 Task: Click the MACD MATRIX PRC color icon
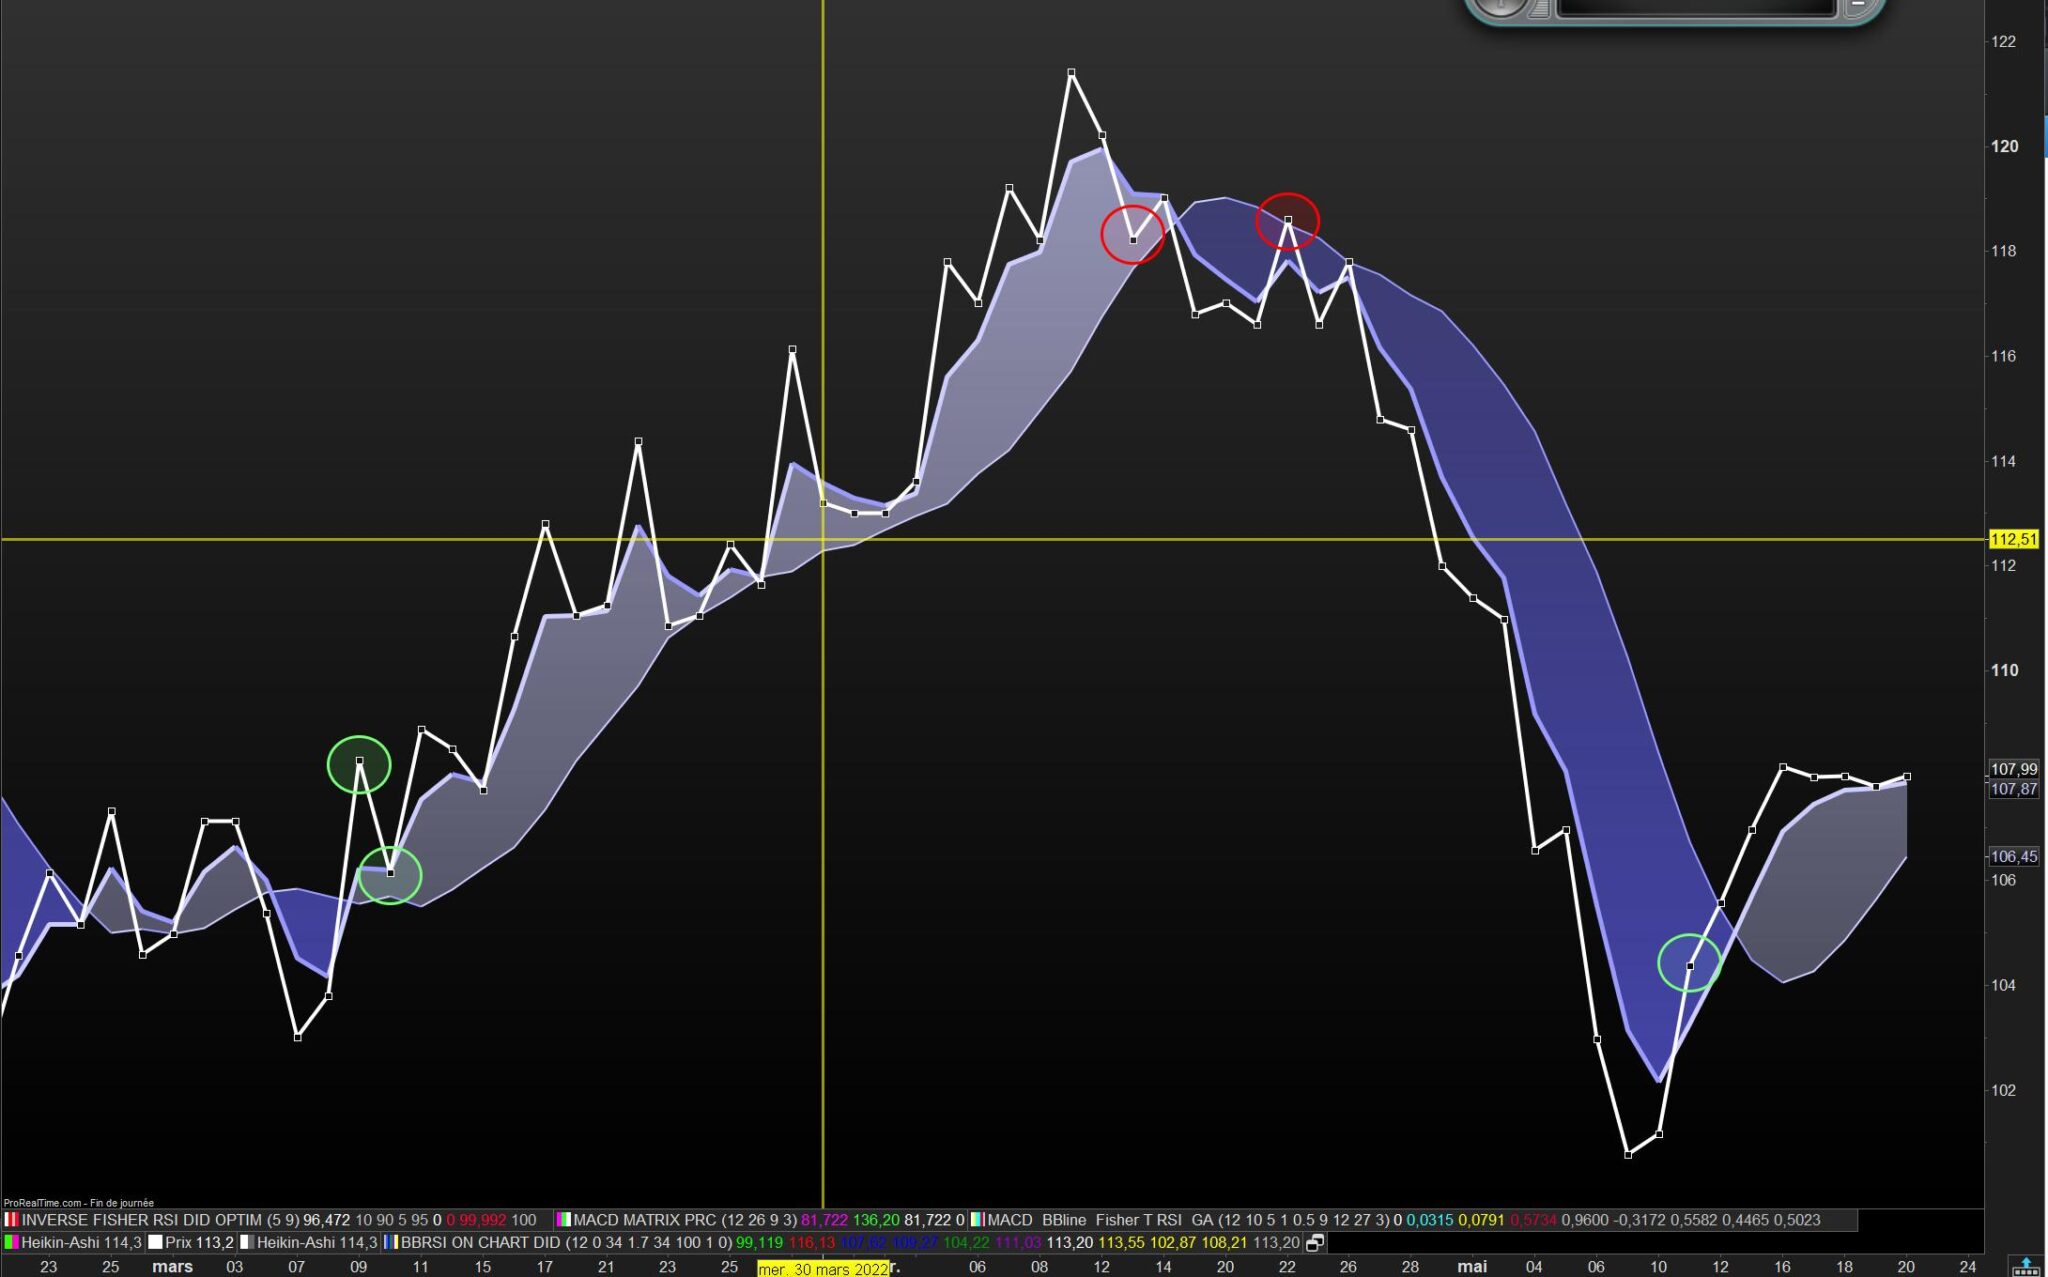(x=564, y=1220)
